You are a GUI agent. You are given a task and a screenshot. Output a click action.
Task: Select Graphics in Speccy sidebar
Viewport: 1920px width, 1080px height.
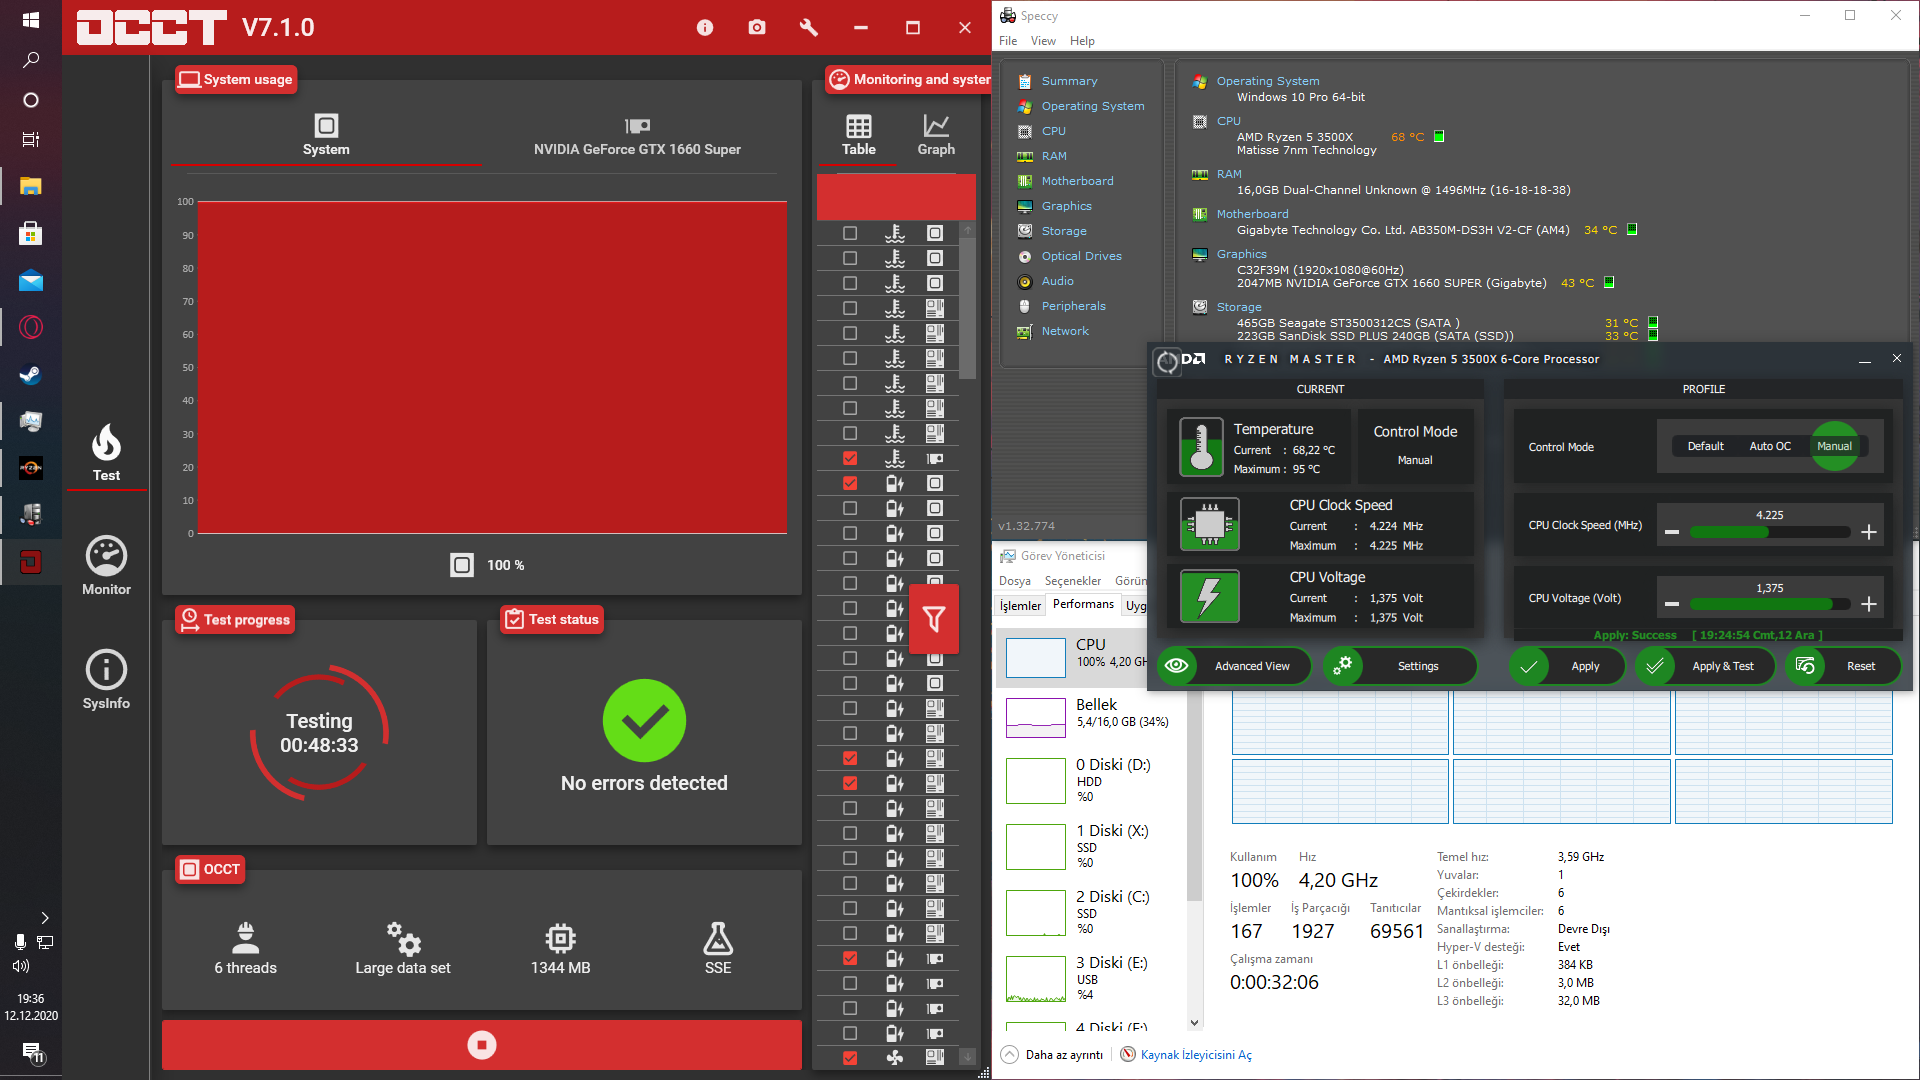tap(1066, 206)
